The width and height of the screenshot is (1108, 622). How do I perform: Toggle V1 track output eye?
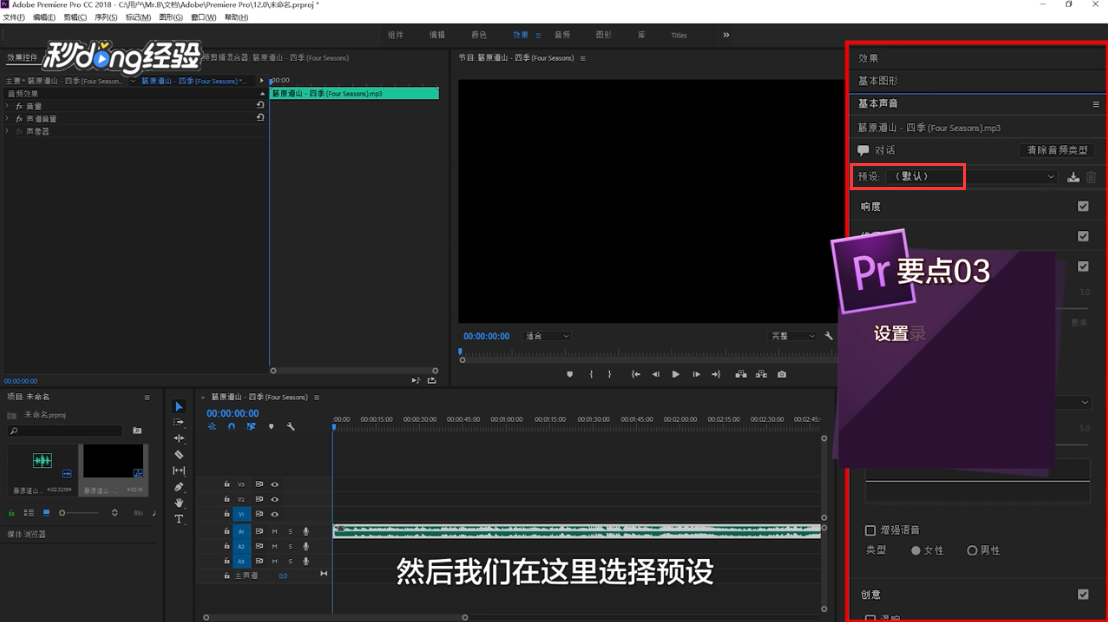(x=275, y=515)
